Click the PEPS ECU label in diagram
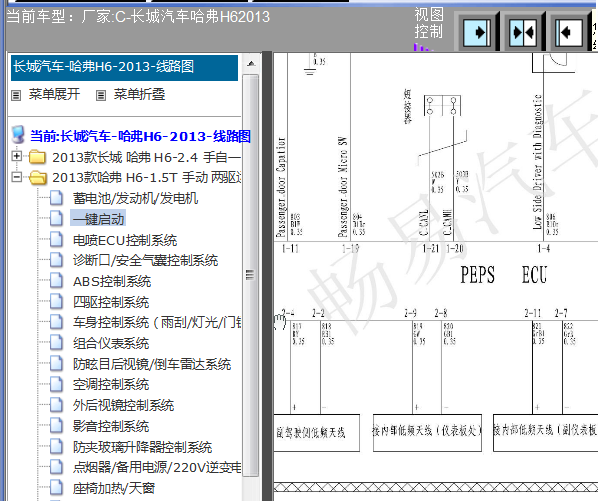Screen dimensions: 598x501 pyautogui.click(x=503, y=275)
